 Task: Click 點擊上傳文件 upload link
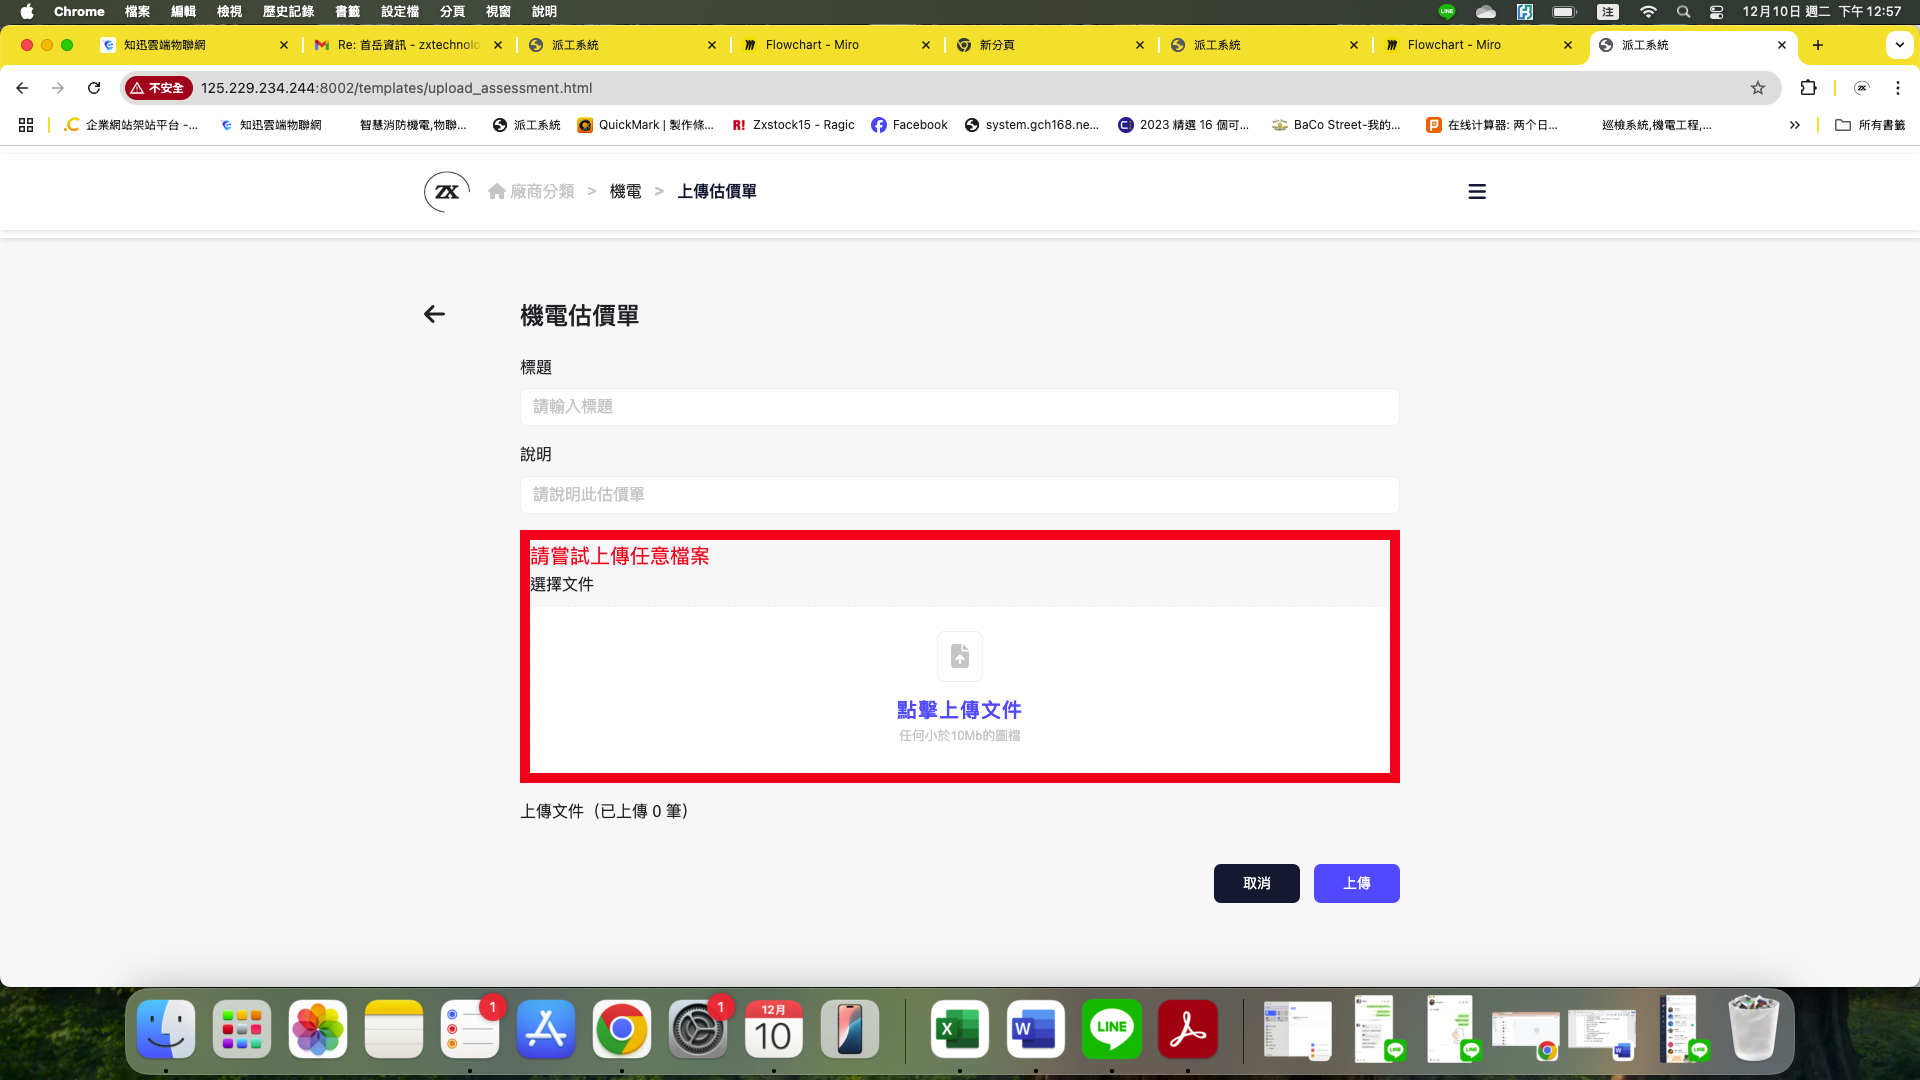click(960, 710)
